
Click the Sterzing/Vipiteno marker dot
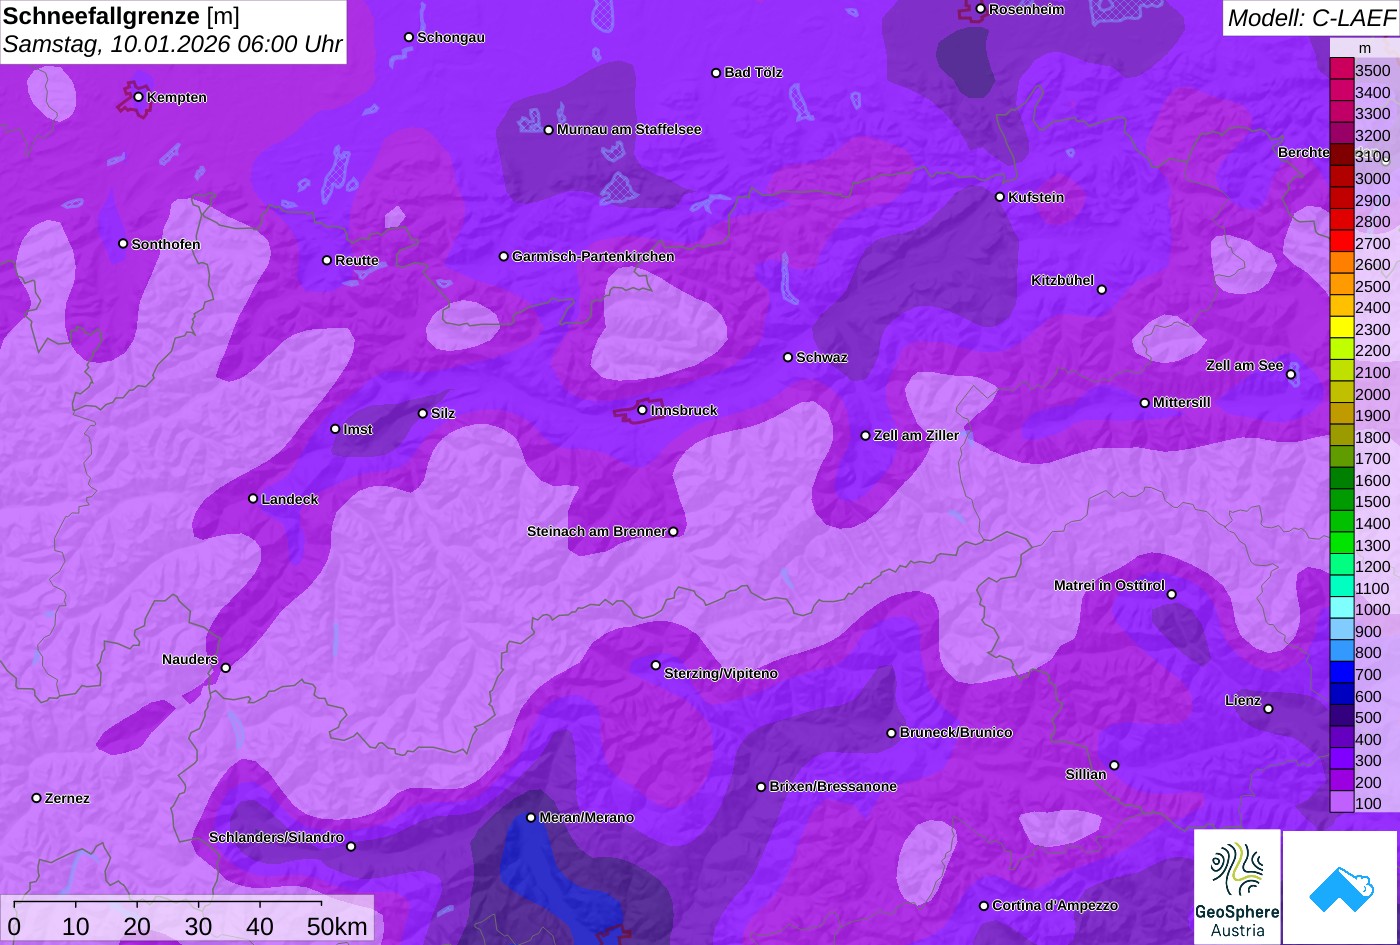click(656, 665)
